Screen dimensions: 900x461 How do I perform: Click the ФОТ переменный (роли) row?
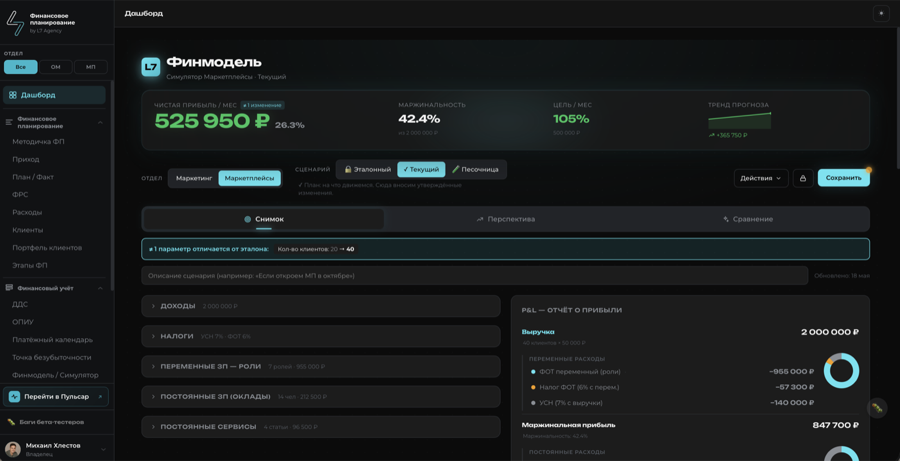pos(672,371)
